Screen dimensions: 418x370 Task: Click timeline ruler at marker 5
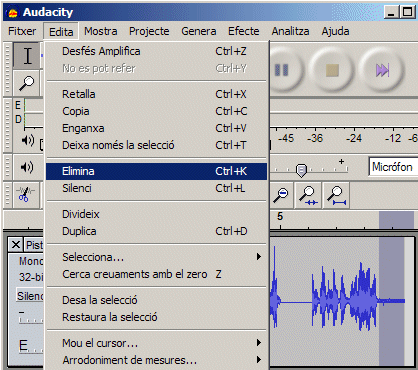tap(280, 217)
